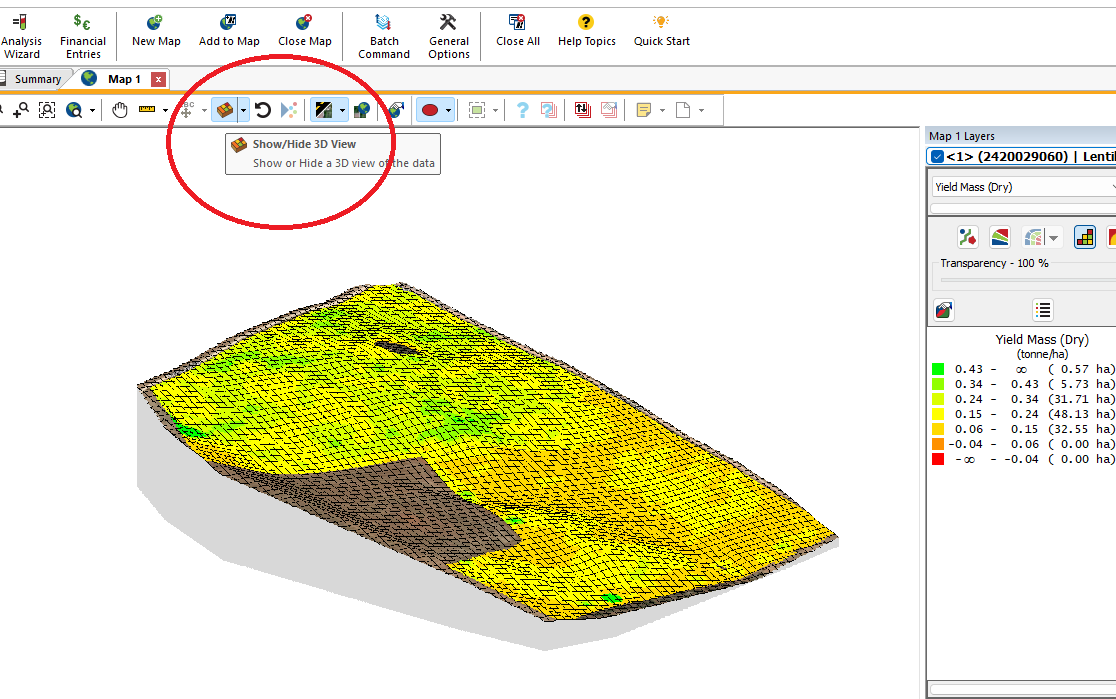Expand the globe zoom dropdown arrow
The height and width of the screenshot is (699, 1116).
point(92,110)
